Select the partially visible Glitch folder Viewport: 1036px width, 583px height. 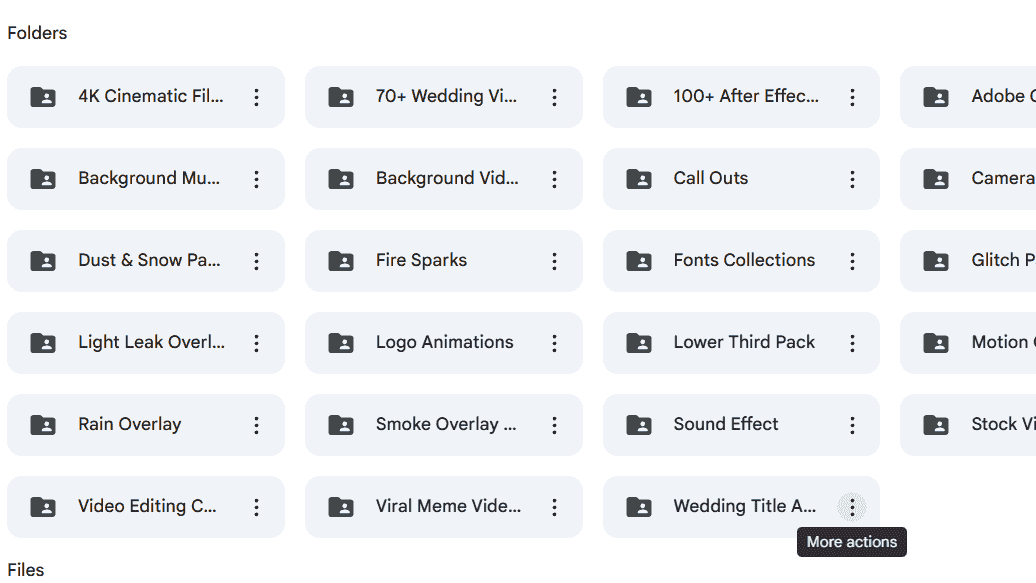[x=969, y=261]
